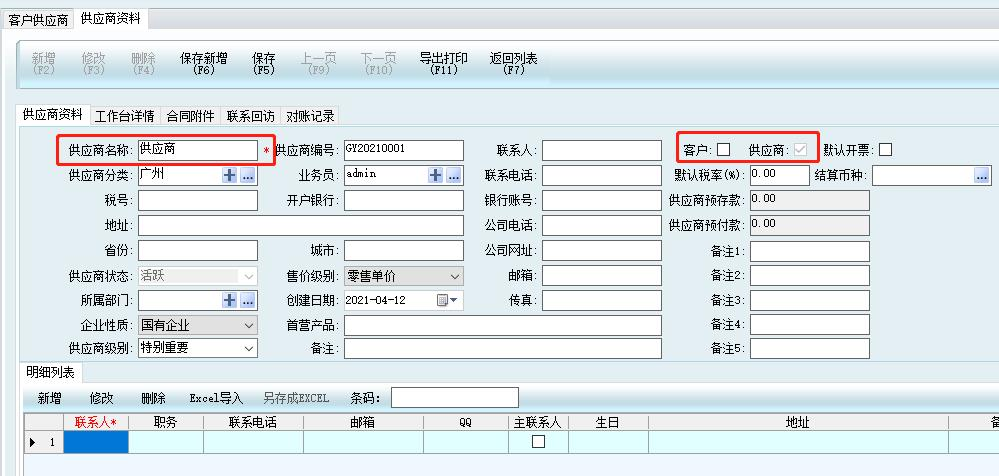The width and height of the screenshot is (999, 476).
Task: Click Excel导入 in detail list toolbar
Action: (x=216, y=398)
